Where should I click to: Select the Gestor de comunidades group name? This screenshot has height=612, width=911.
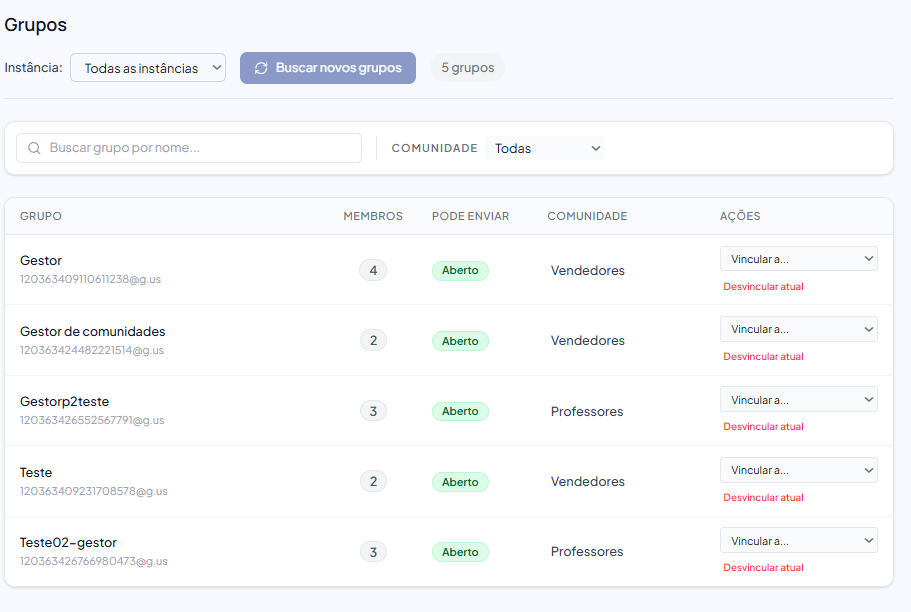(x=92, y=331)
